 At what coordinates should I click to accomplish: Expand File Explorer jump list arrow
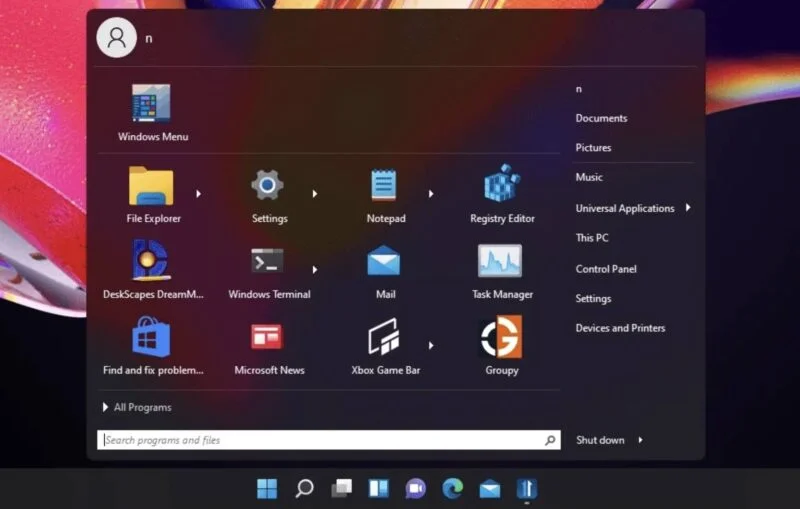point(198,194)
